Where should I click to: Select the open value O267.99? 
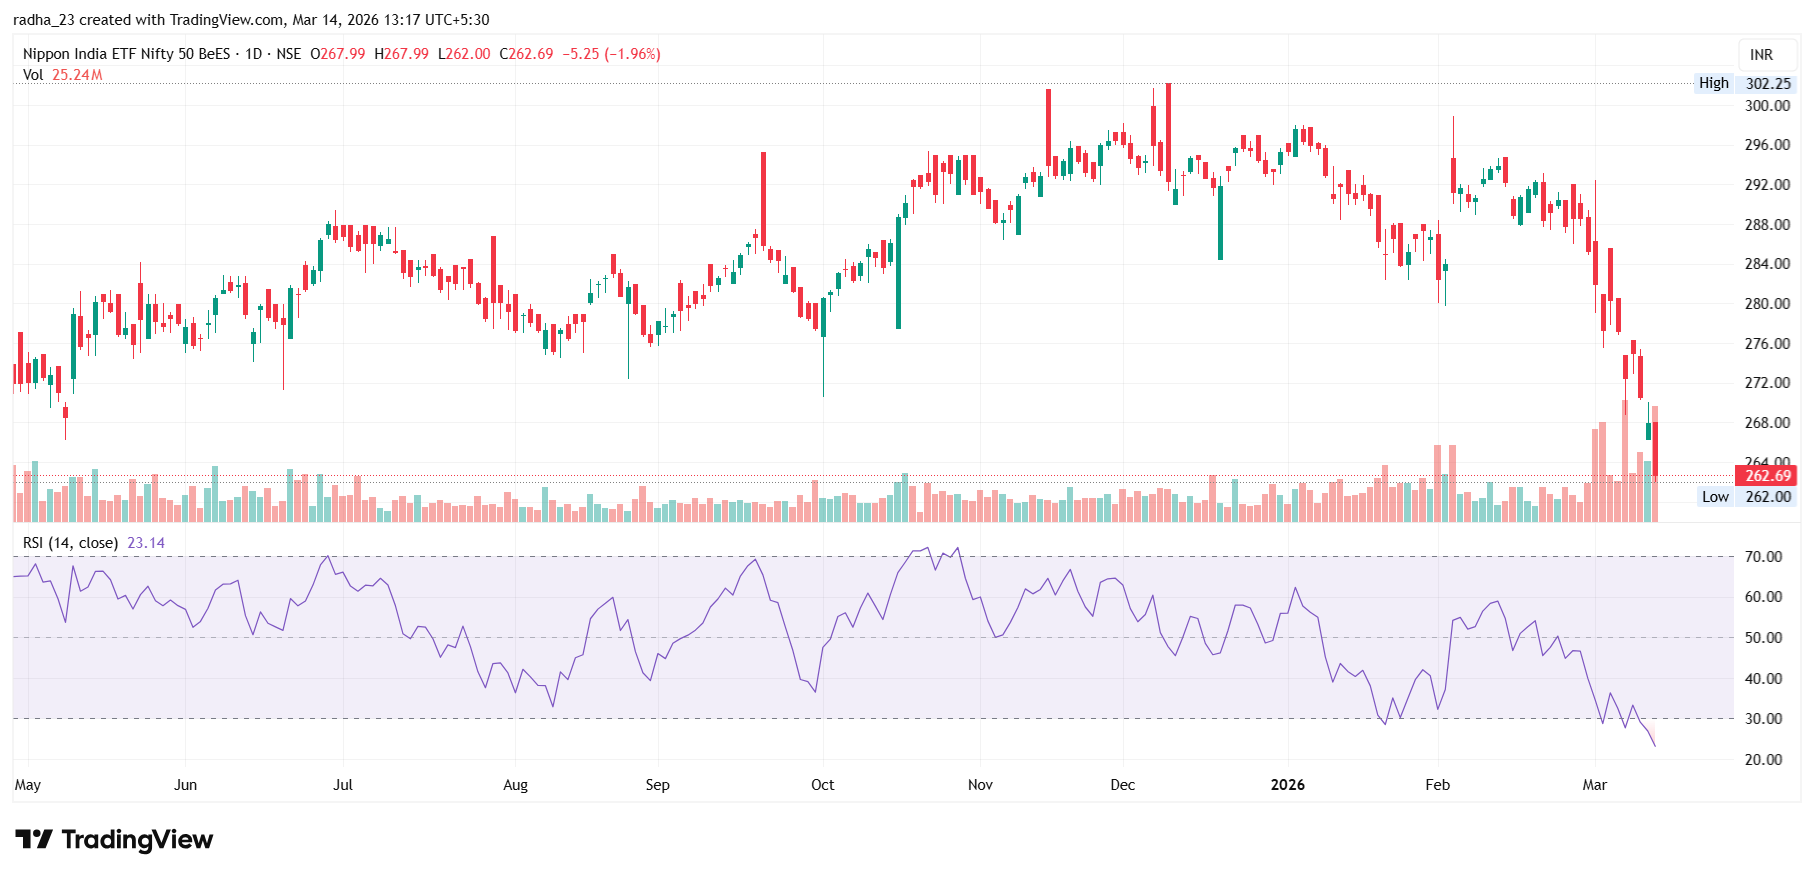338,54
